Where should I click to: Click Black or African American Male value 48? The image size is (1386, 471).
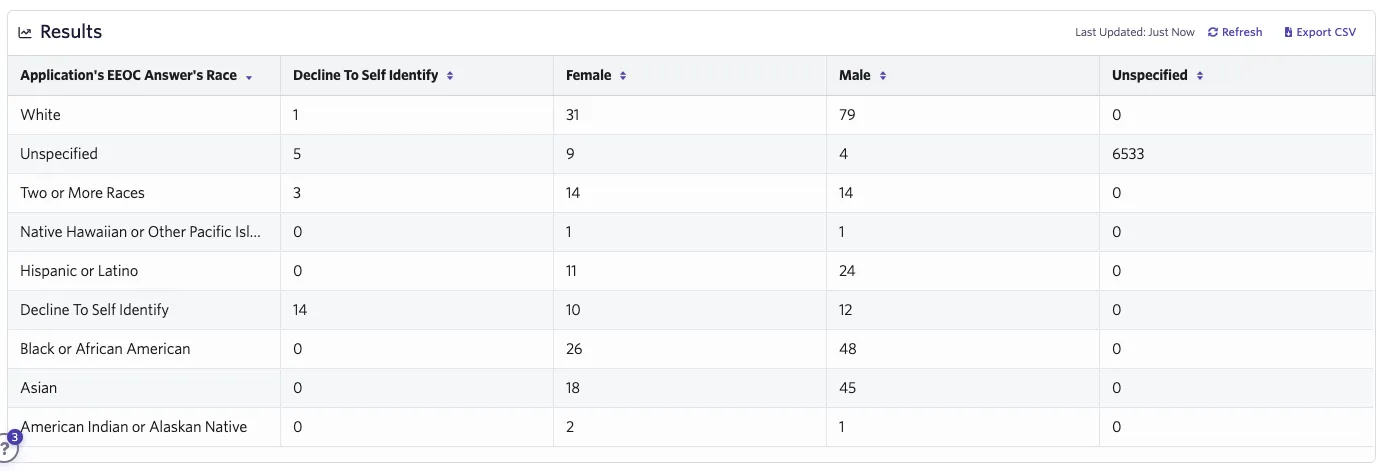847,349
